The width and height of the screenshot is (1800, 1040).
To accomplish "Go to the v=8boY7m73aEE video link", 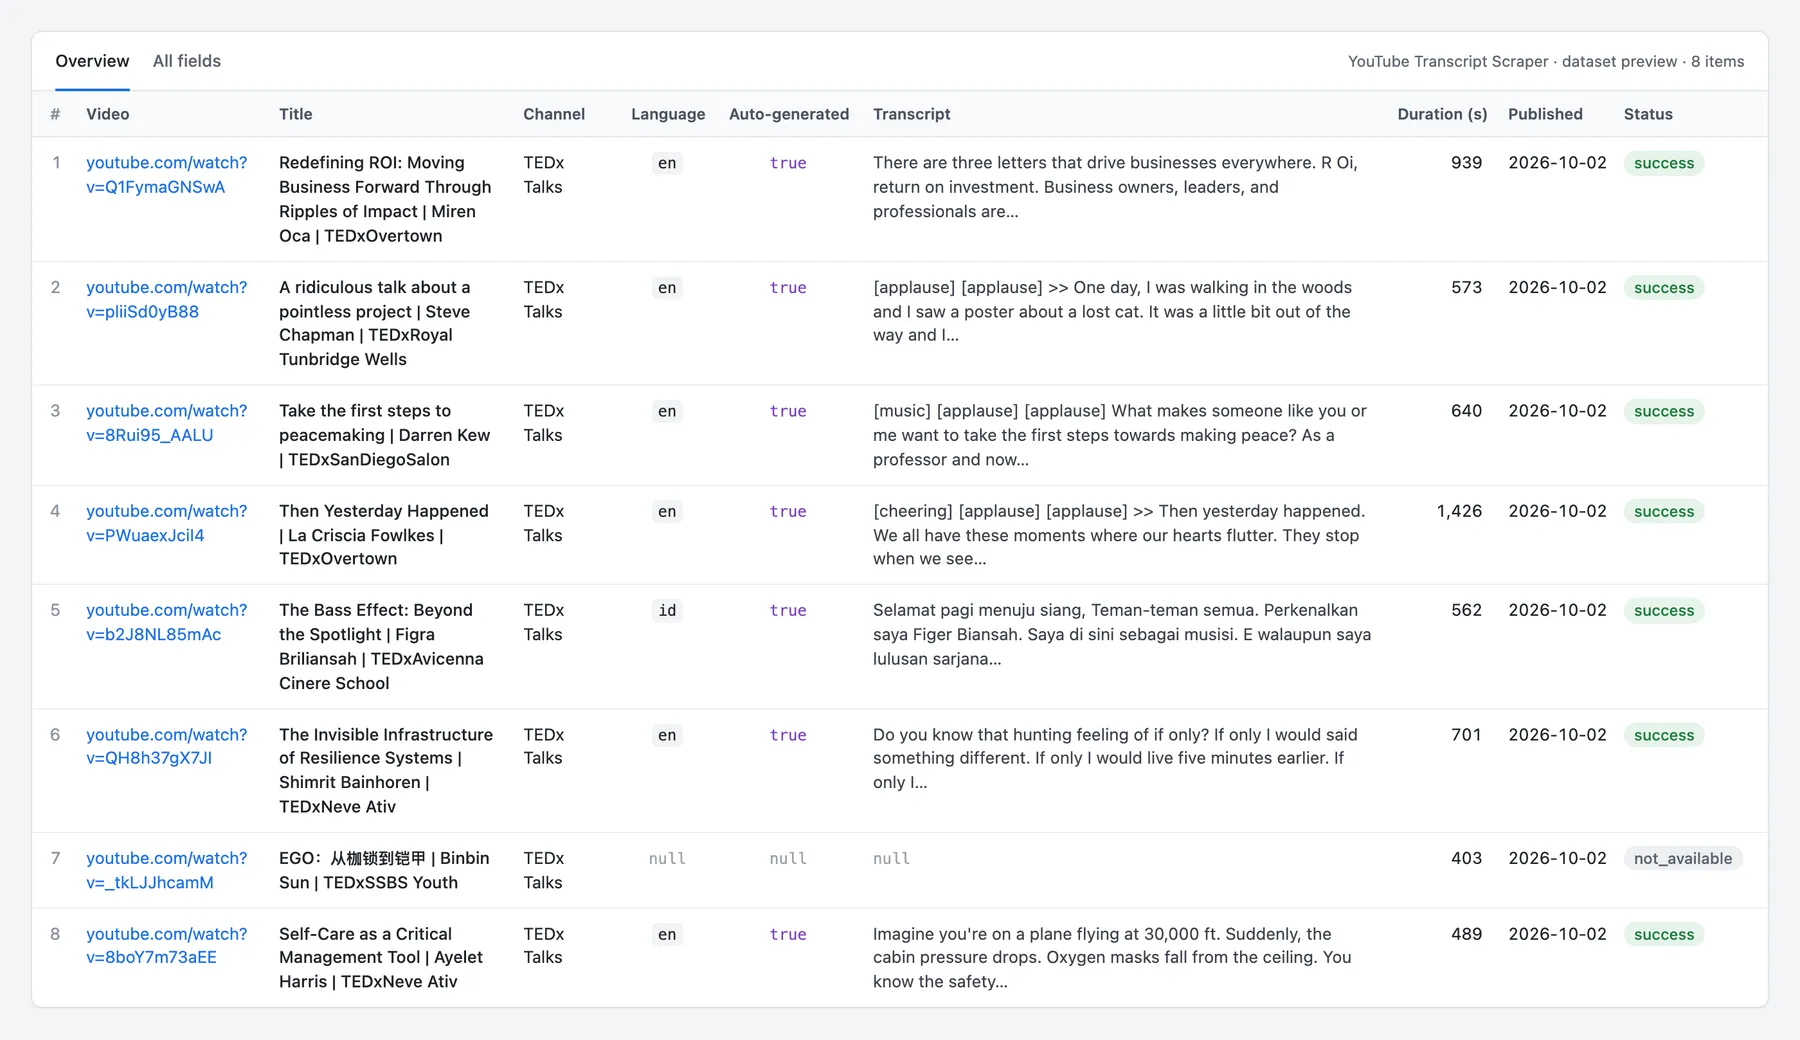I will point(166,945).
